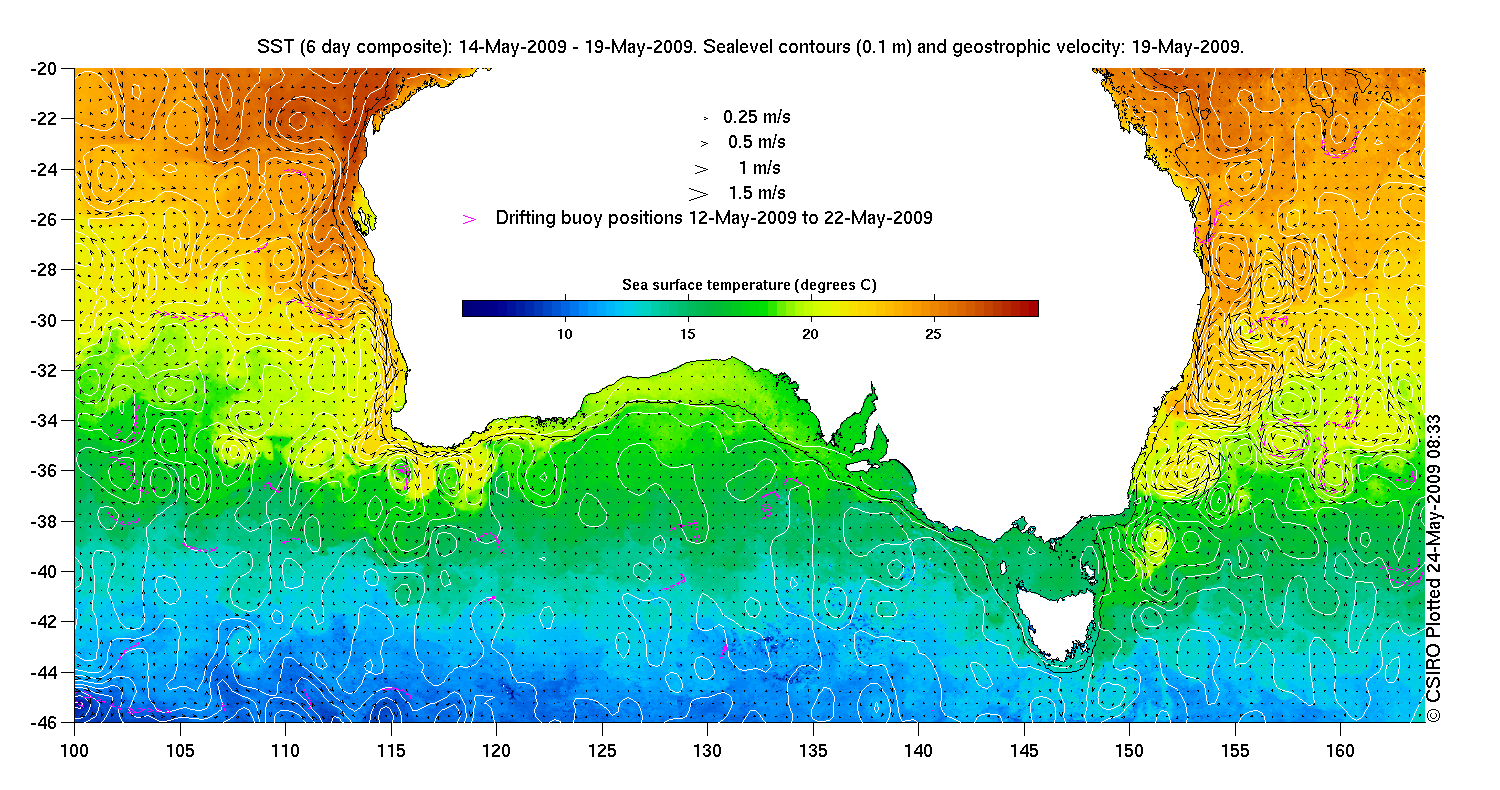The width and height of the screenshot is (1500, 790).
Task: Click longitude axis label '155'
Action: coord(1235,751)
